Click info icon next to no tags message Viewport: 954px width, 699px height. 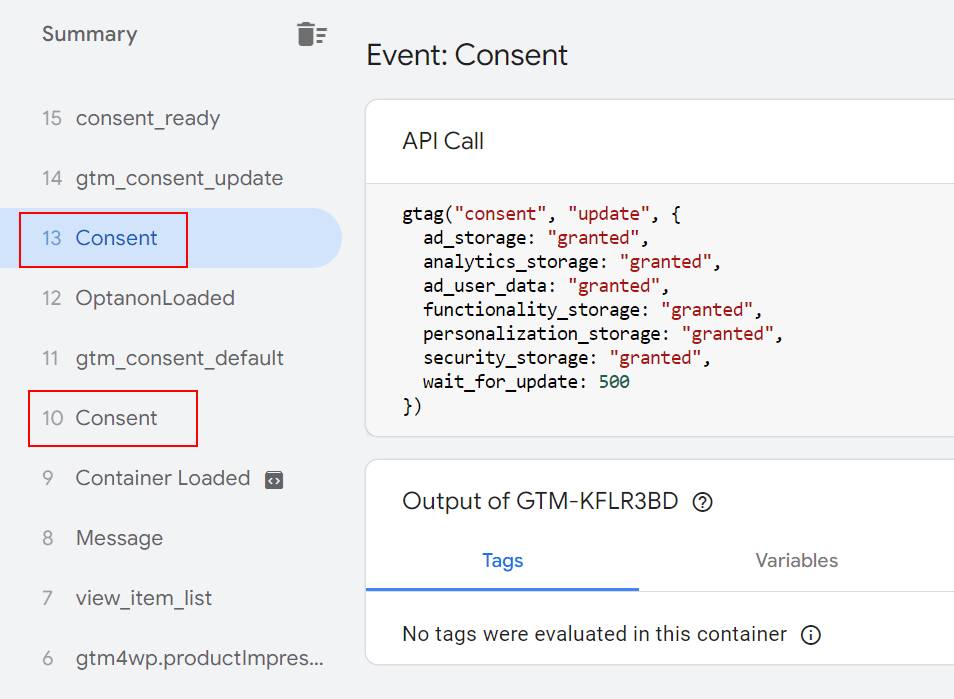pyautogui.click(x=811, y=635)
